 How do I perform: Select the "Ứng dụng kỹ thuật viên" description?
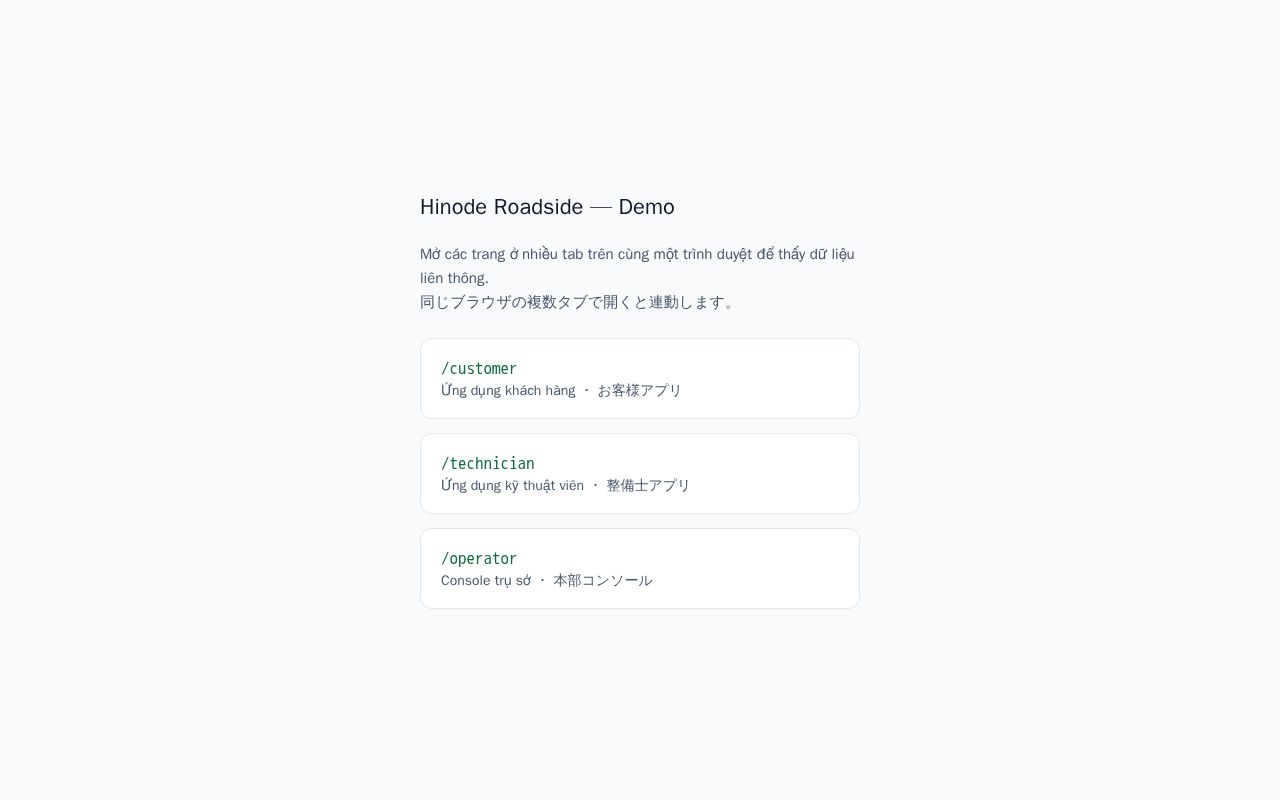[512, 486]
